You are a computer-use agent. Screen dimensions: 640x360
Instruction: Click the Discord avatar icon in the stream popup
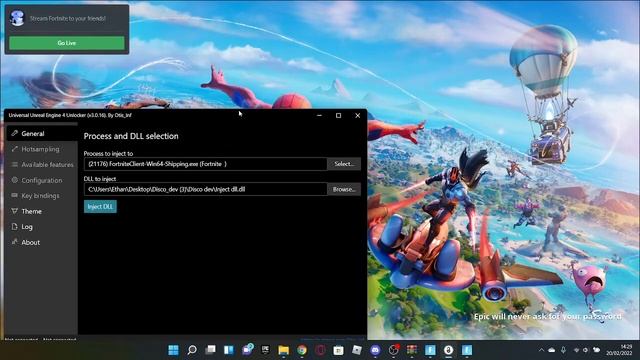(17, 18)
